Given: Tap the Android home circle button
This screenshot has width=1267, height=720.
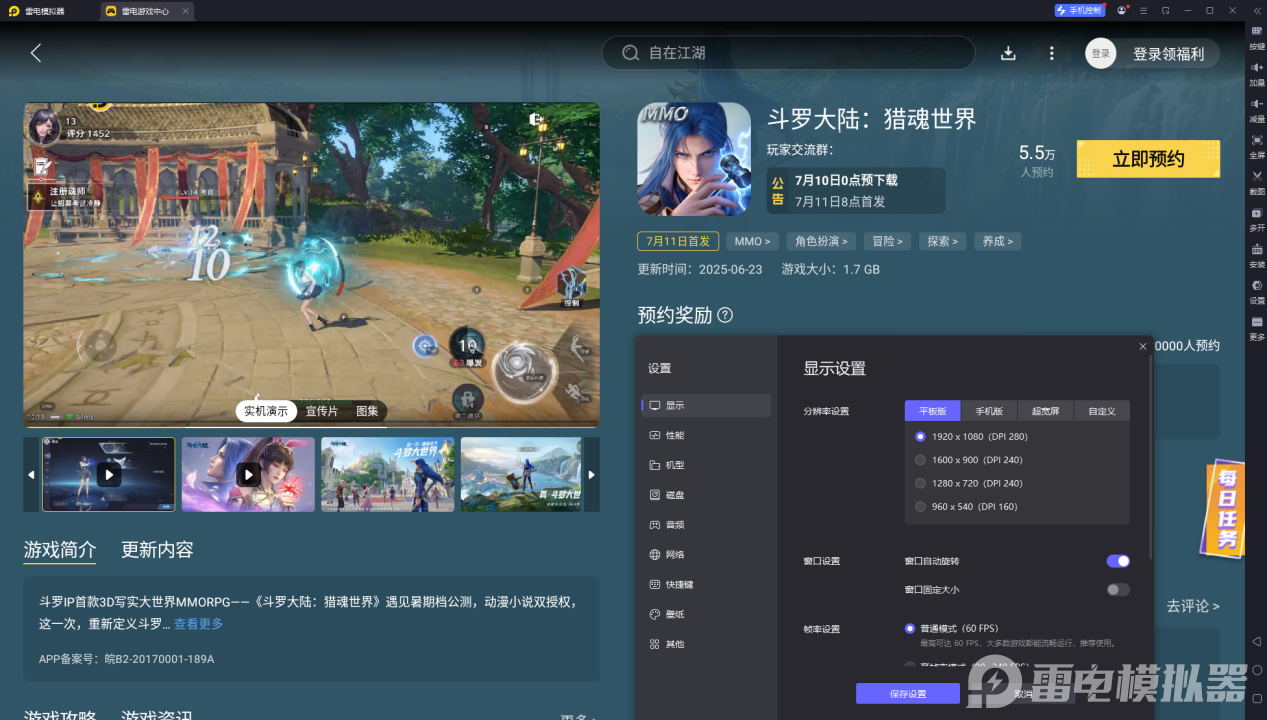Looking at the screenshot, I should [1257, 669].
